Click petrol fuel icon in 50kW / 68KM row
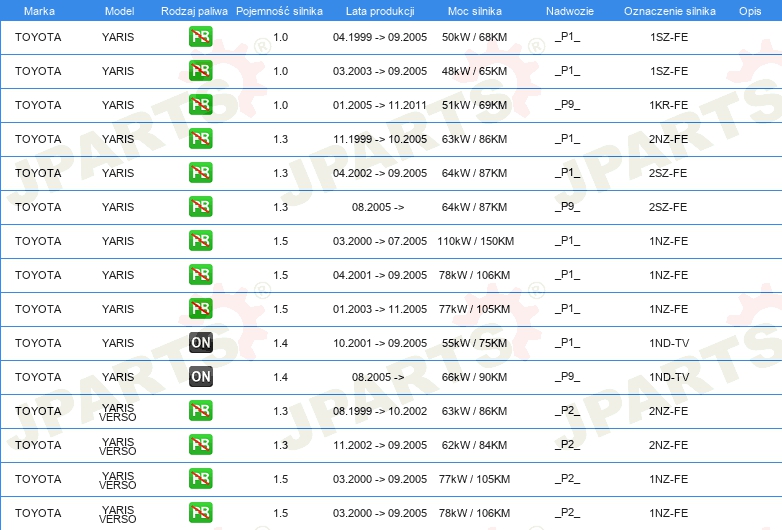This screenshot has width=782, height=530. click(200, 37)
